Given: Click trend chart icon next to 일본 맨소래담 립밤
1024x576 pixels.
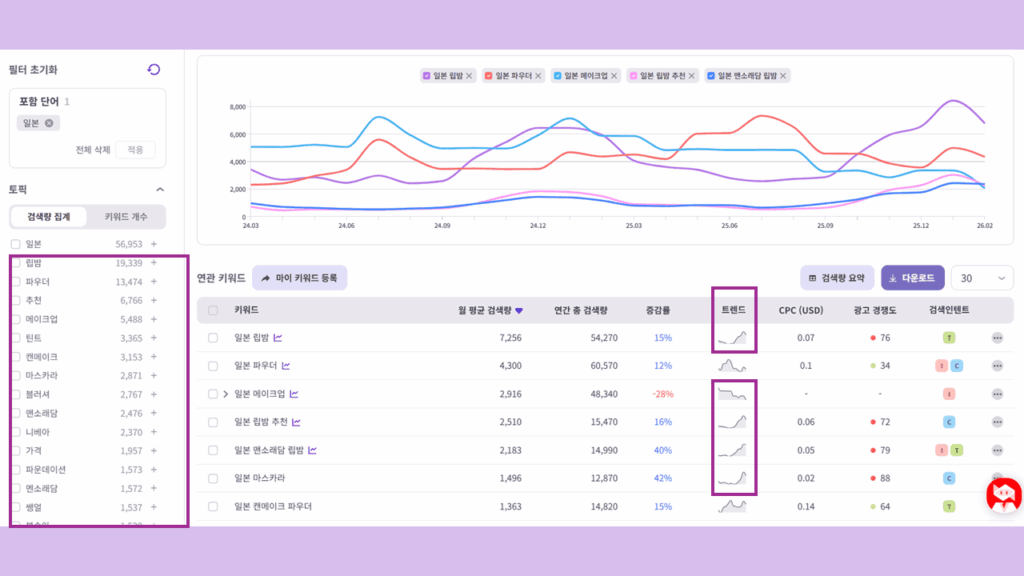Looking at the screenshot, I should [x=312, y=451].
